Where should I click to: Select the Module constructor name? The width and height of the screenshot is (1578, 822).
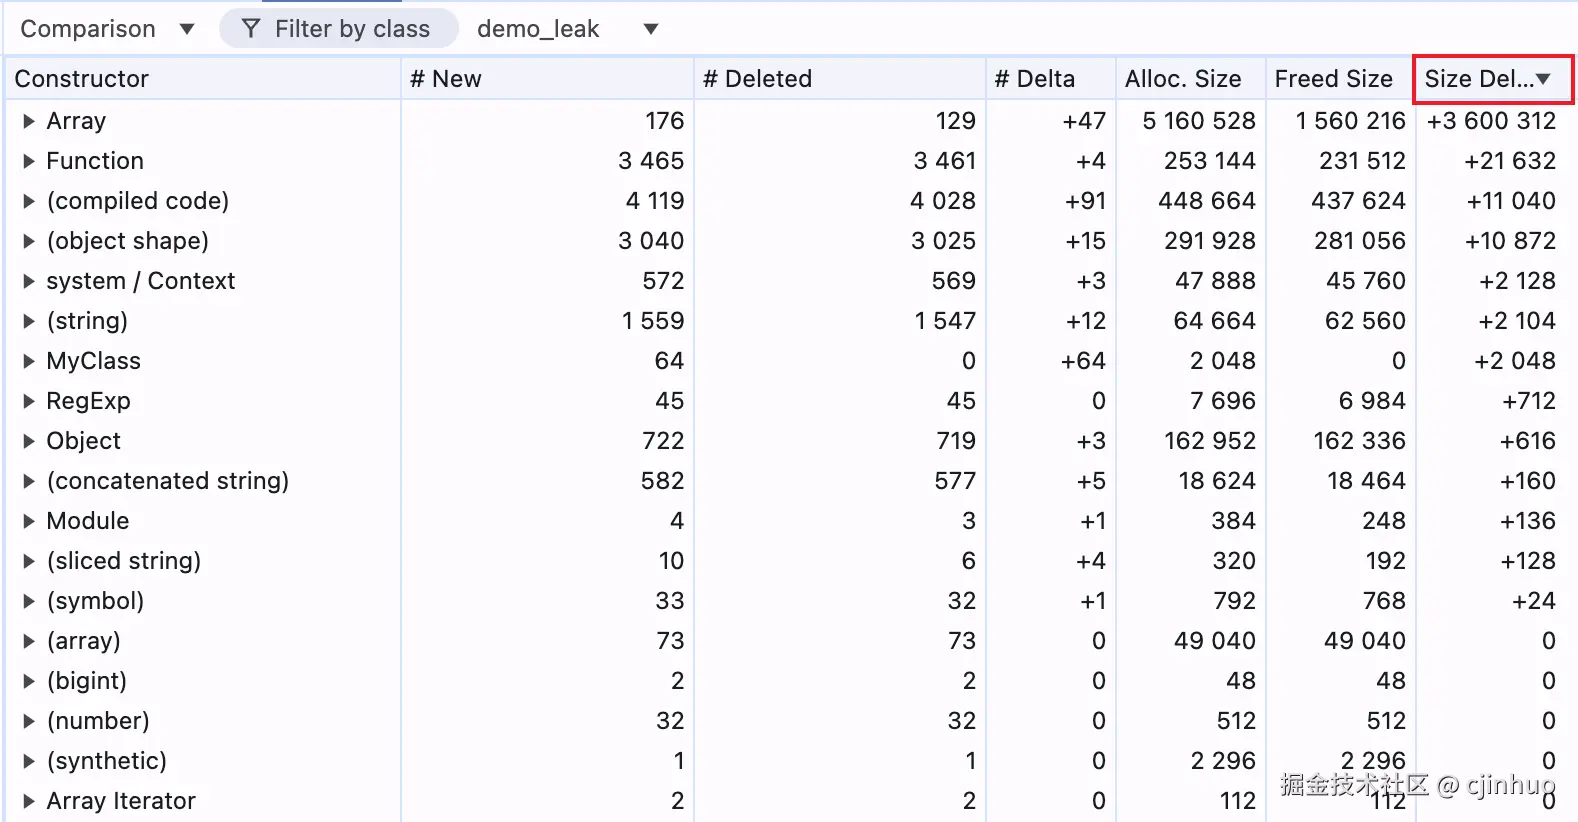[x=88, y=521]
